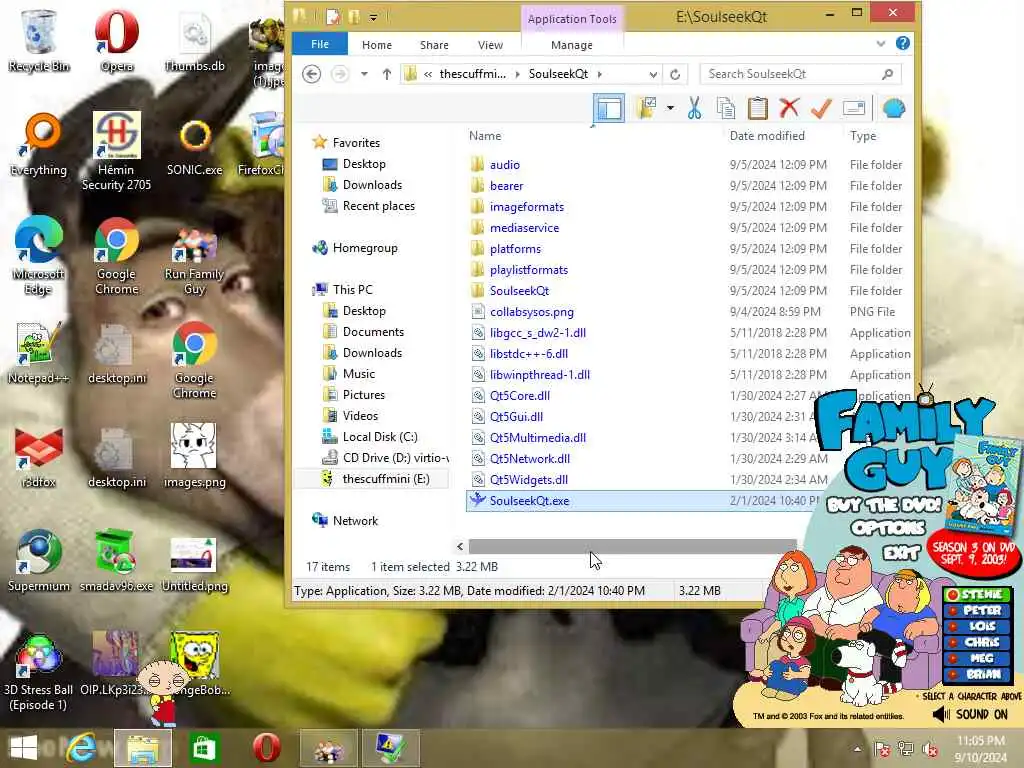Select MEG character button
Viewport: 1024px width, 768px height.
978,658
